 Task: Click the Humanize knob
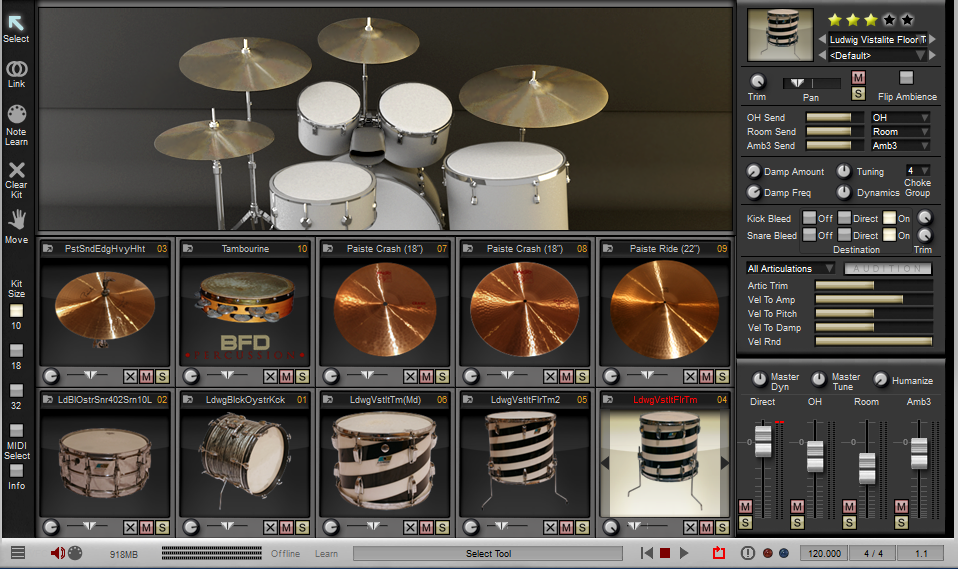pyautogui.click(x=880, y=380)
